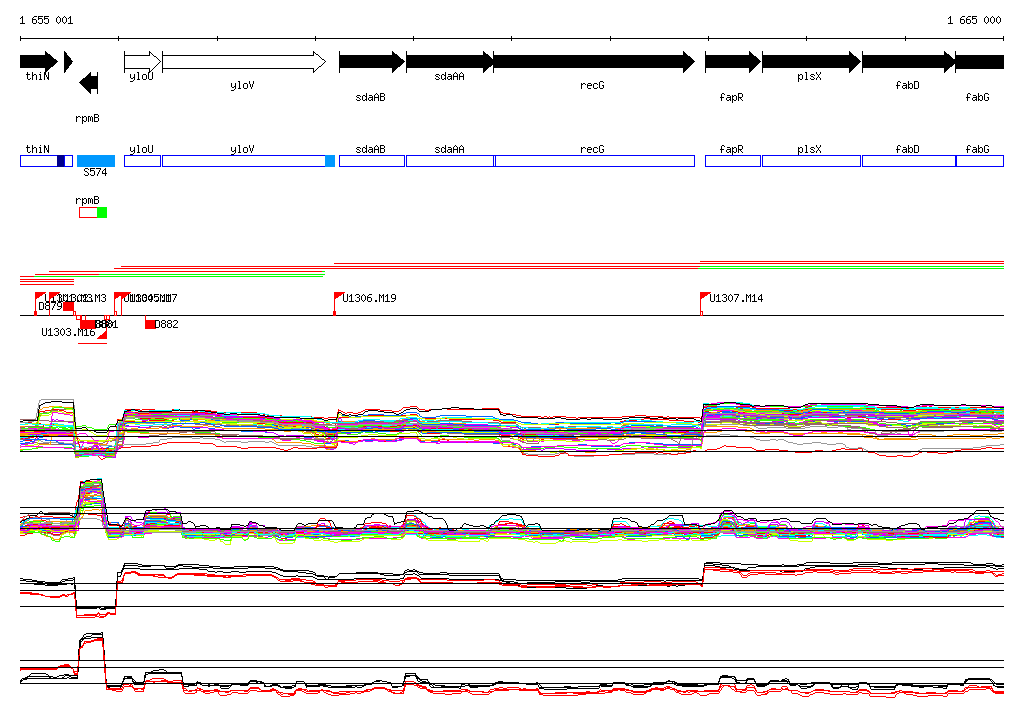The height and width of the screenshot is (714, 1024).
Task: Click the black recG gene arrow
Action: click(x=593, y=62)
